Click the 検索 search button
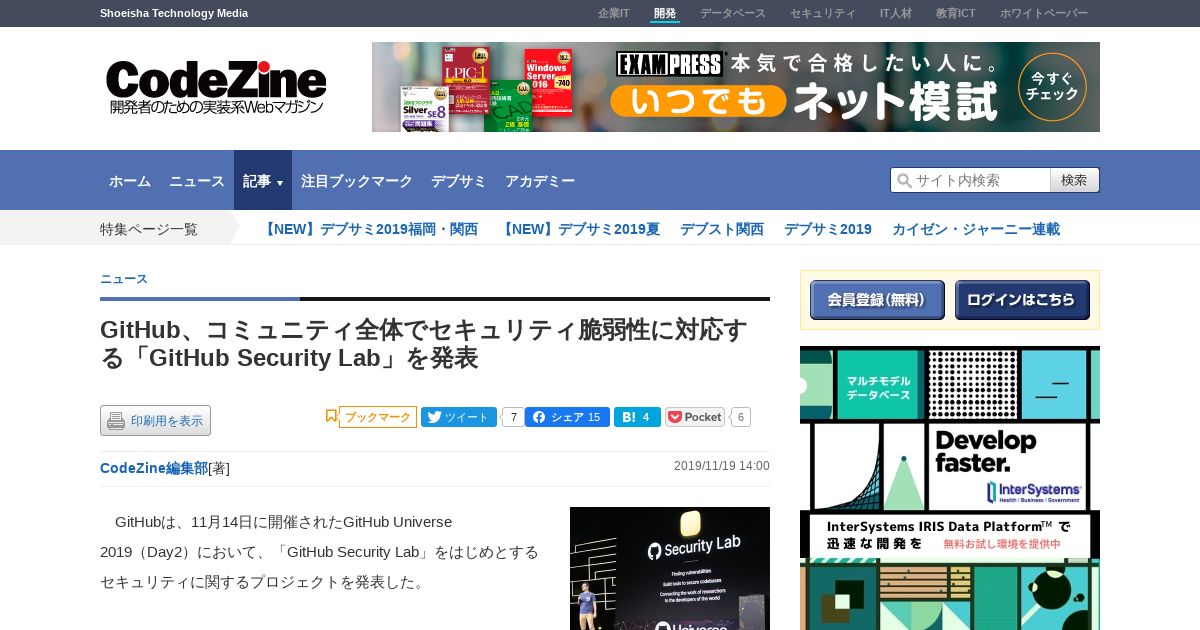Image resolution: width=1200 pixels, height=630 pixels. coord(1075,180)
